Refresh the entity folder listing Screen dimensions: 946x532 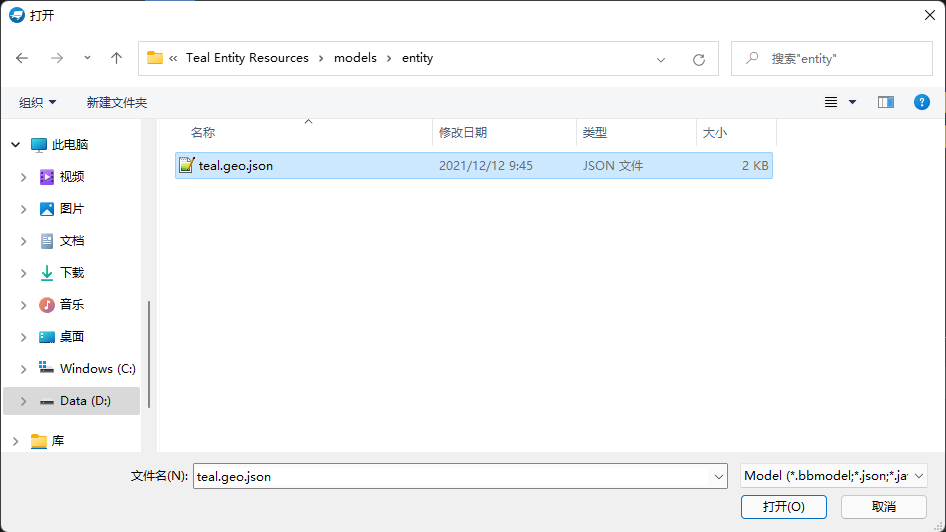tap(699, 59)
